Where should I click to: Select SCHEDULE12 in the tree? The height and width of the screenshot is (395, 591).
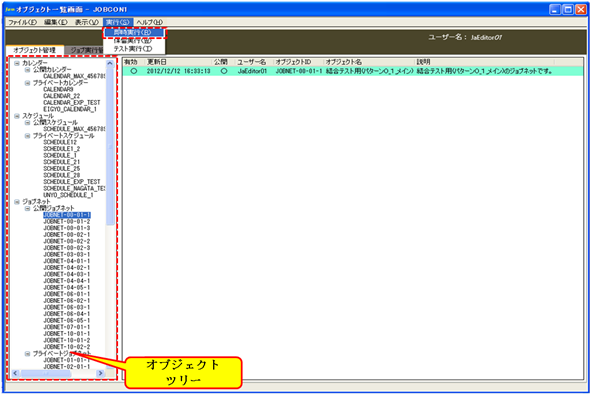pos(60,142)
